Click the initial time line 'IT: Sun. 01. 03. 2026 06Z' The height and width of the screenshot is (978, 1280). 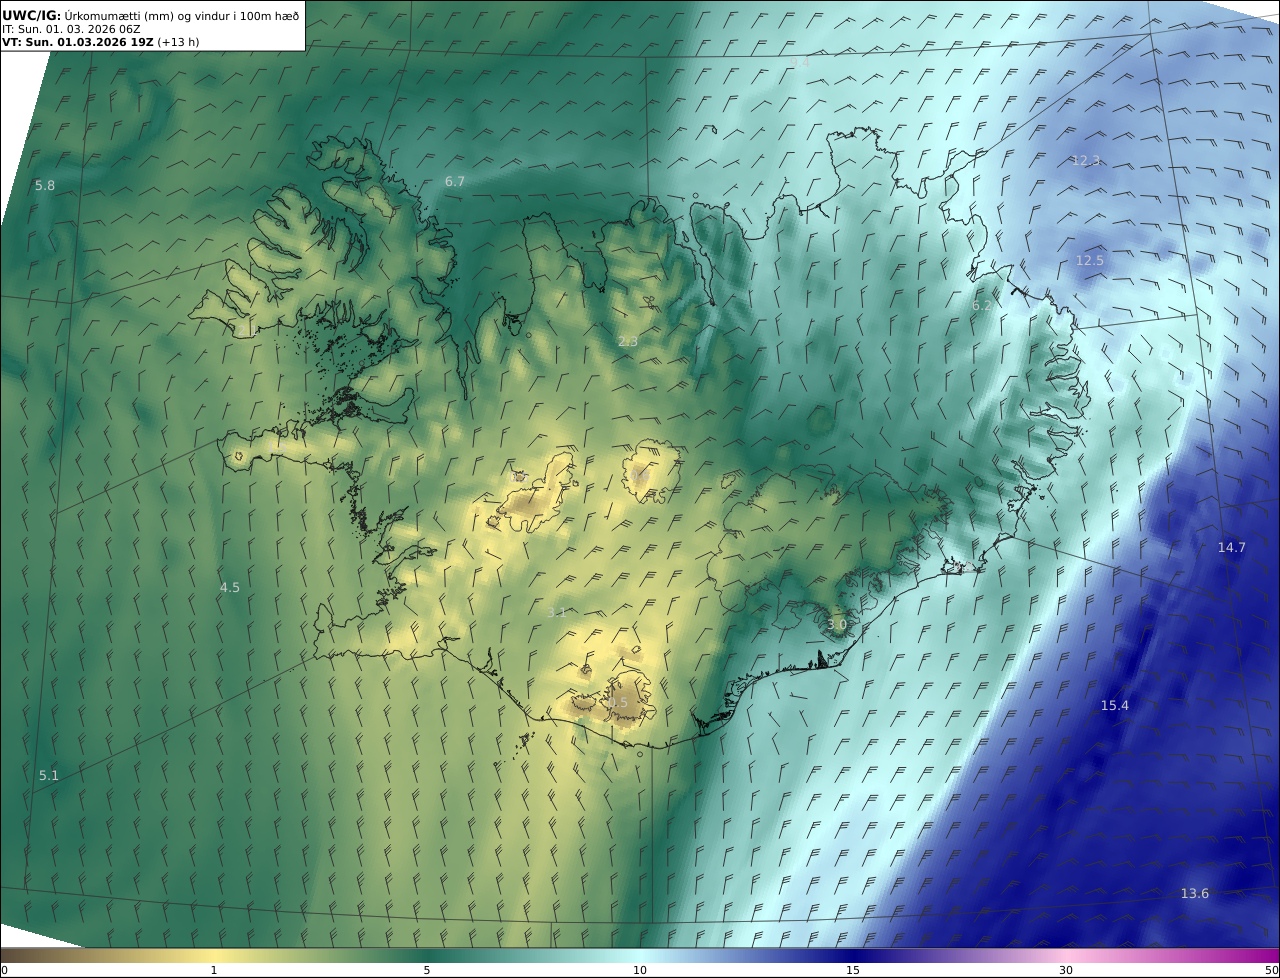pyautogui.click(x=72, y=29)
